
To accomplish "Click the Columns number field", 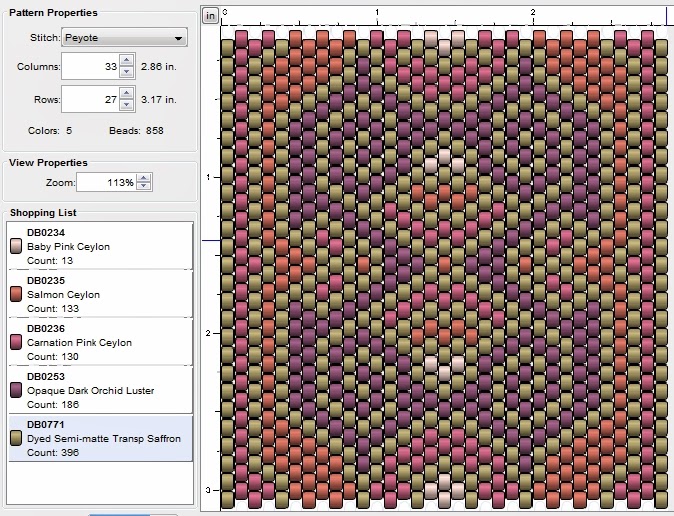I will [91, 66].
